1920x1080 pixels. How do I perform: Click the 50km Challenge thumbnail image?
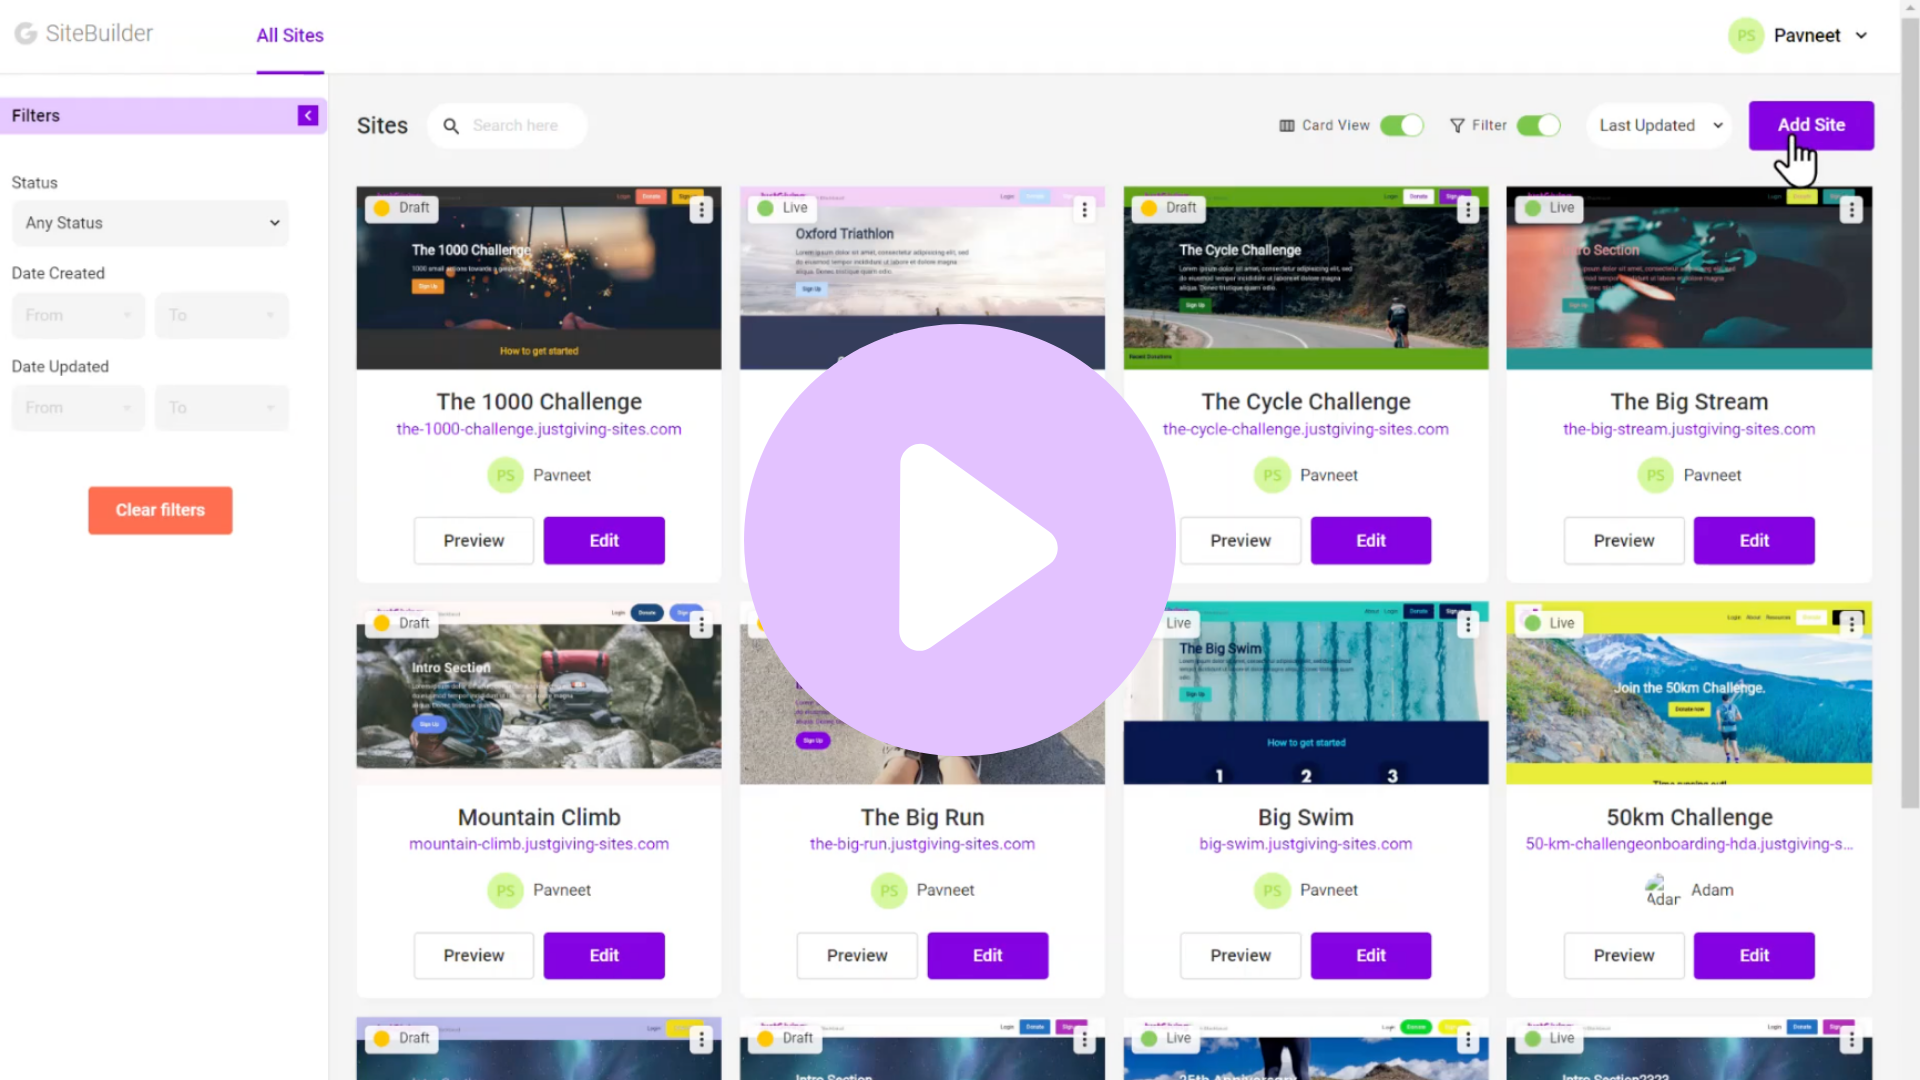(x=1689, y=693)
